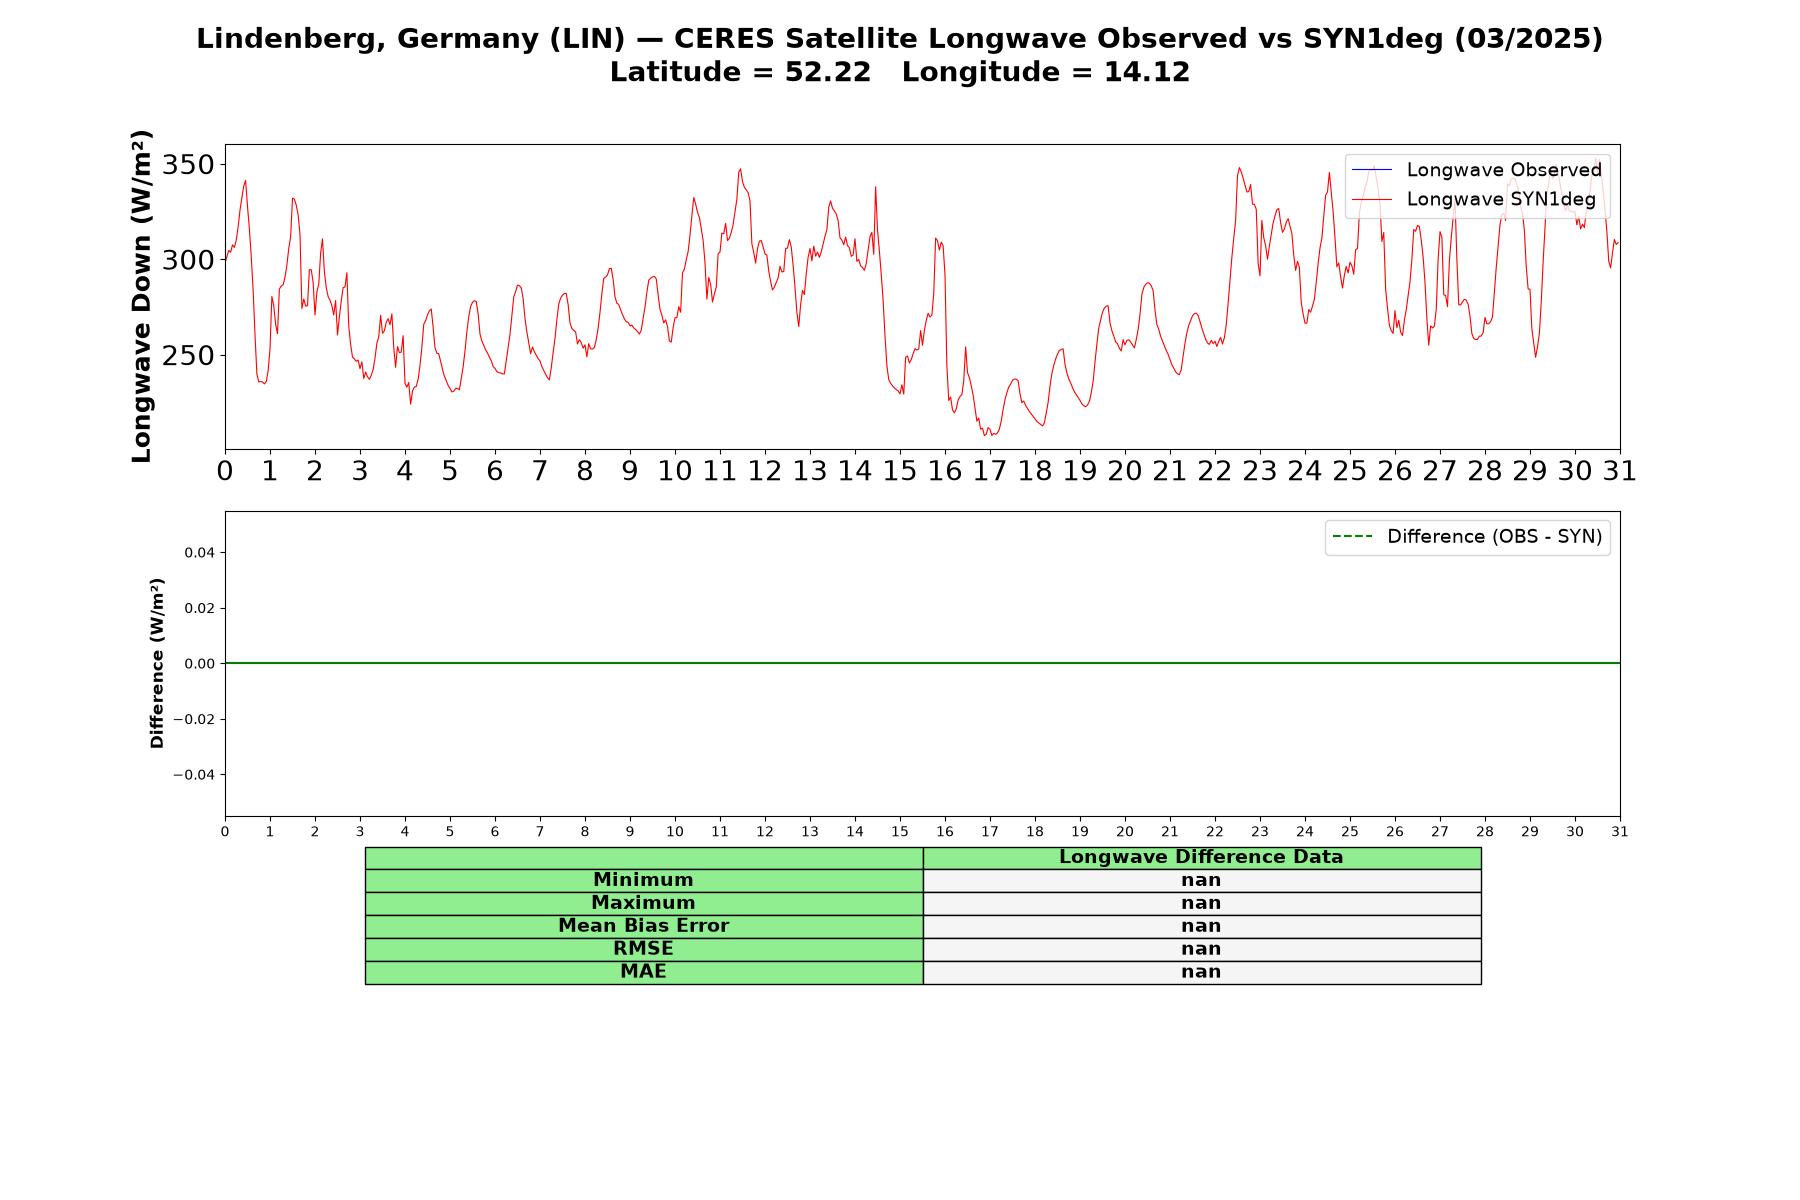The image size is (1800, 1200).
Task: Click day 31 tick on lower x-axis
Action: click(1620, 832)
